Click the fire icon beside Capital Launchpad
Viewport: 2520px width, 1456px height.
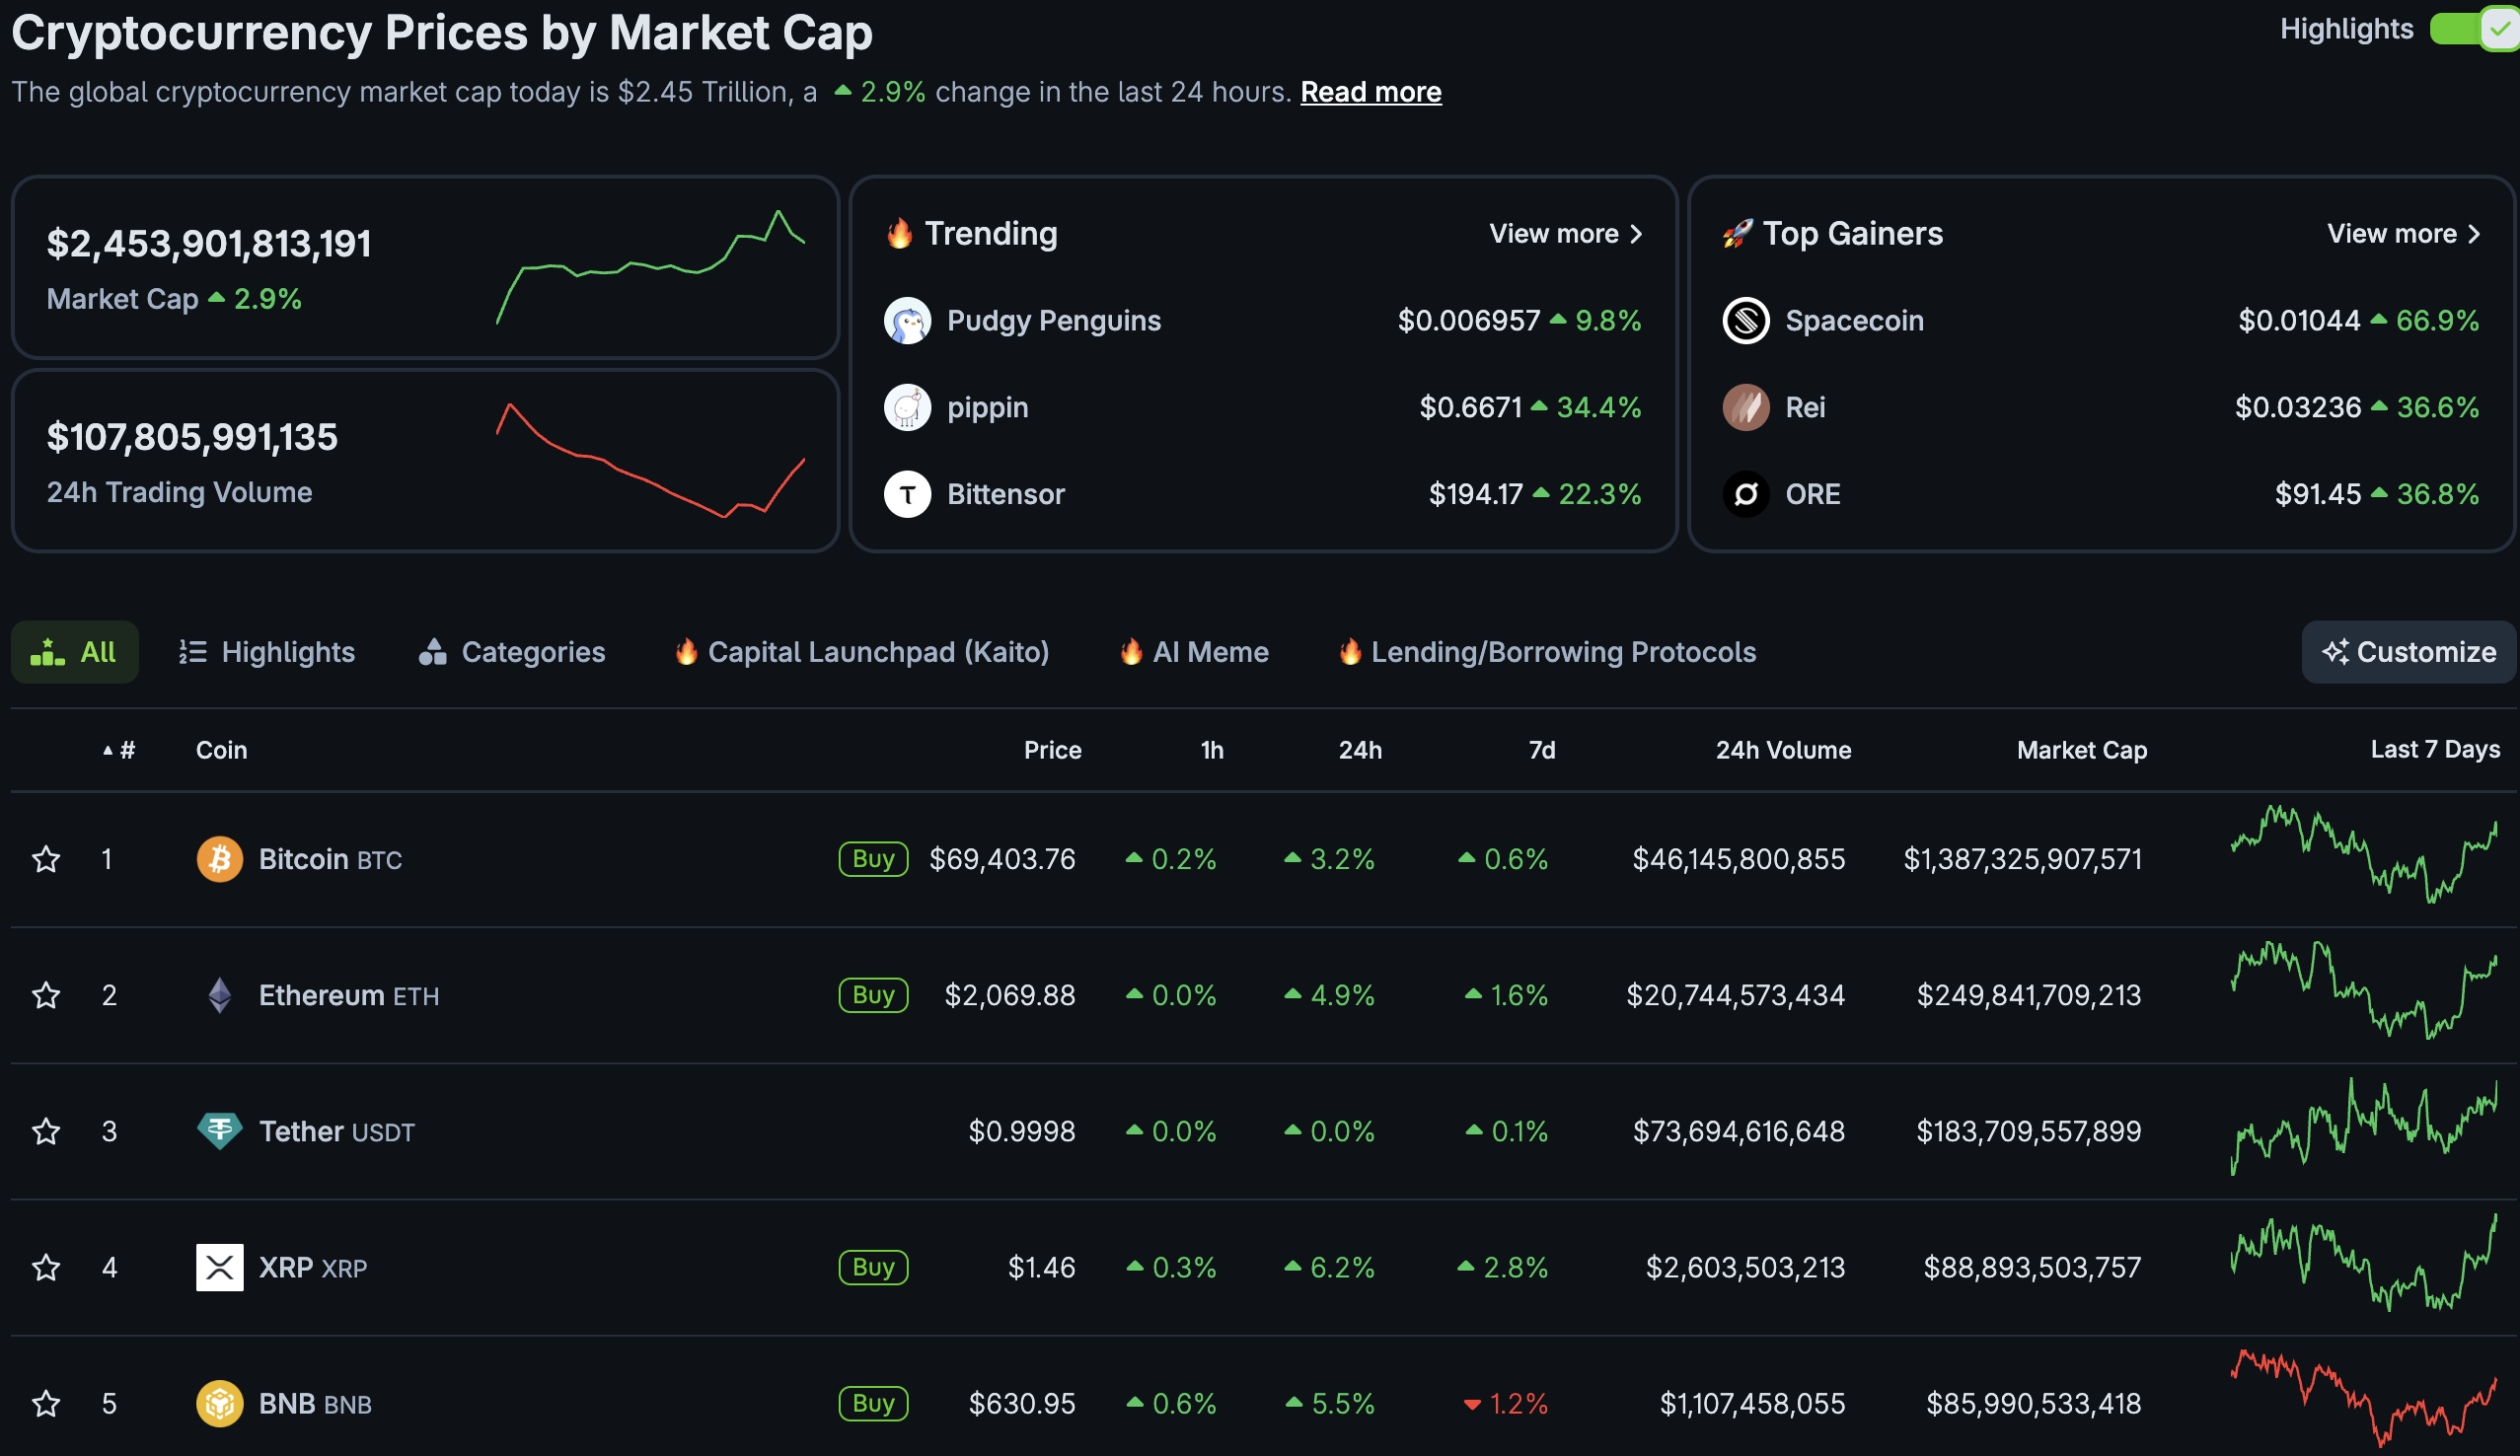pos(686,652)
